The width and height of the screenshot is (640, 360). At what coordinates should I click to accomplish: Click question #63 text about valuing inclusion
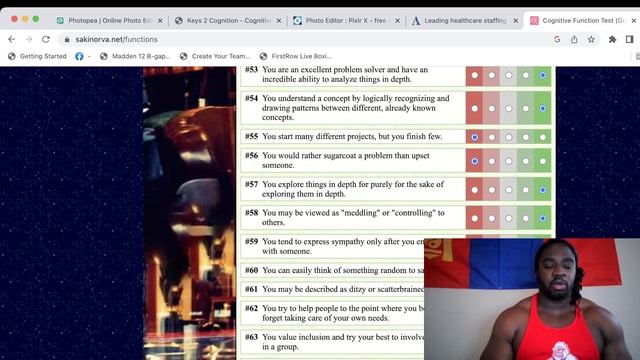[343, 342]
